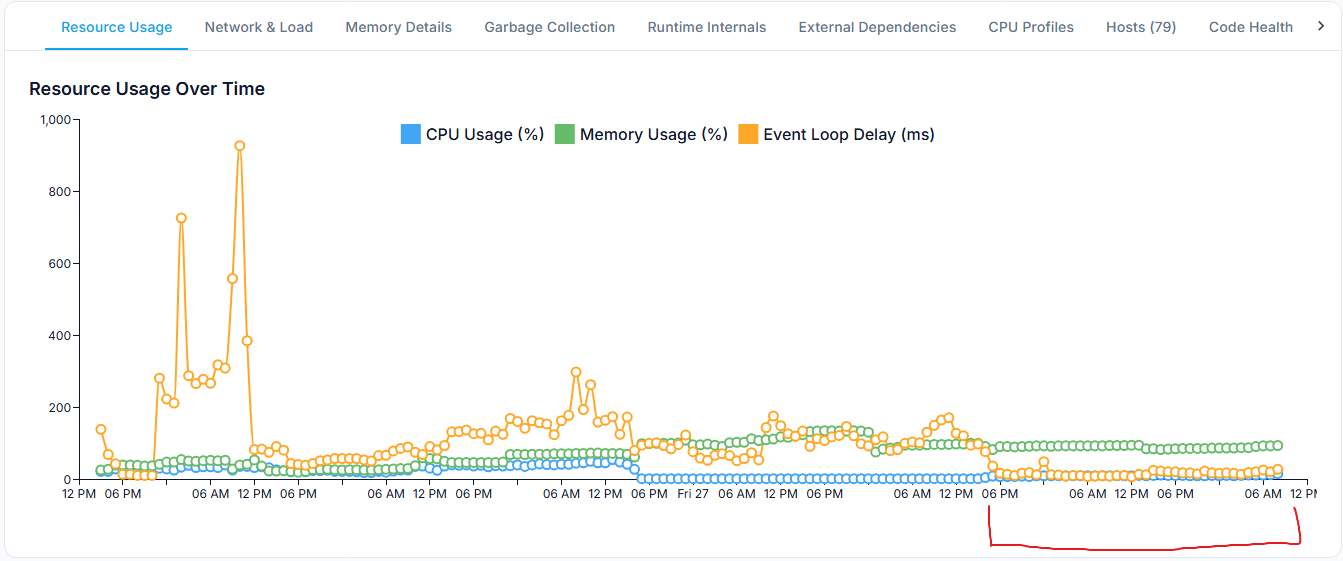Select the Resource Usage tab

coord(116,27)
